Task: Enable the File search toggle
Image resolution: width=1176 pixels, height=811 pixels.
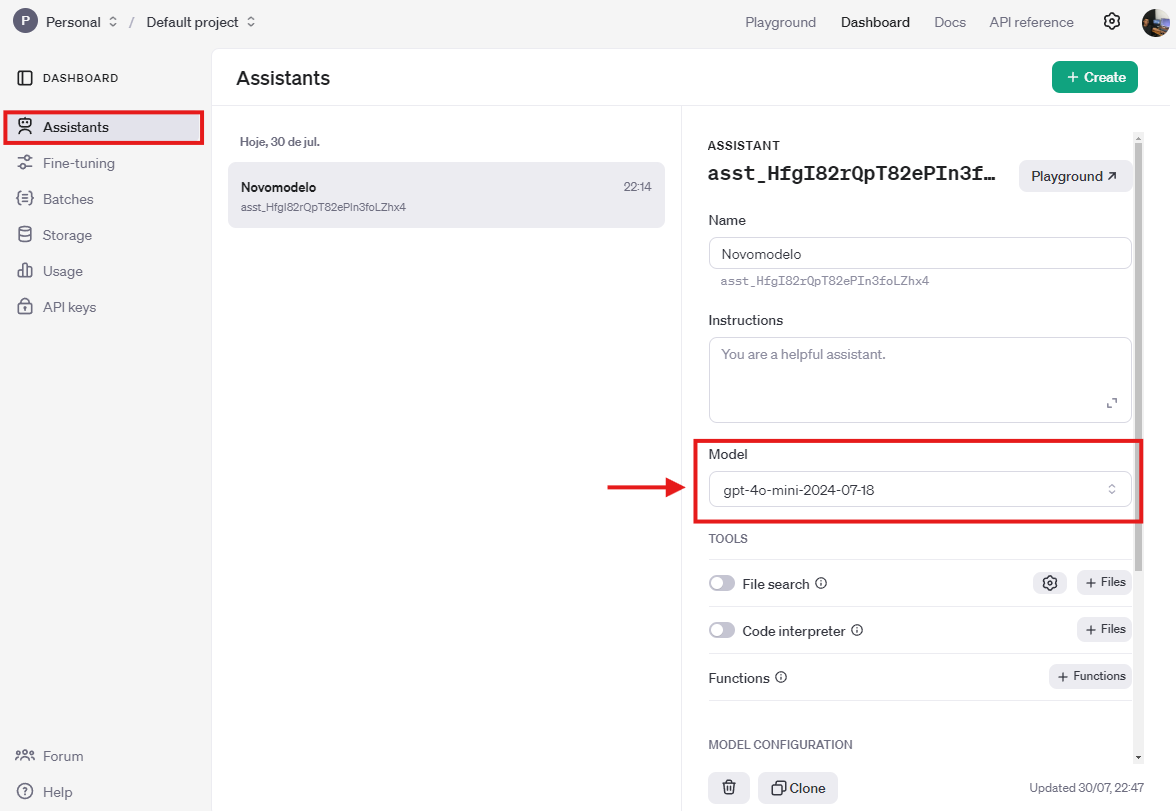Action: [x=721, y=584]
